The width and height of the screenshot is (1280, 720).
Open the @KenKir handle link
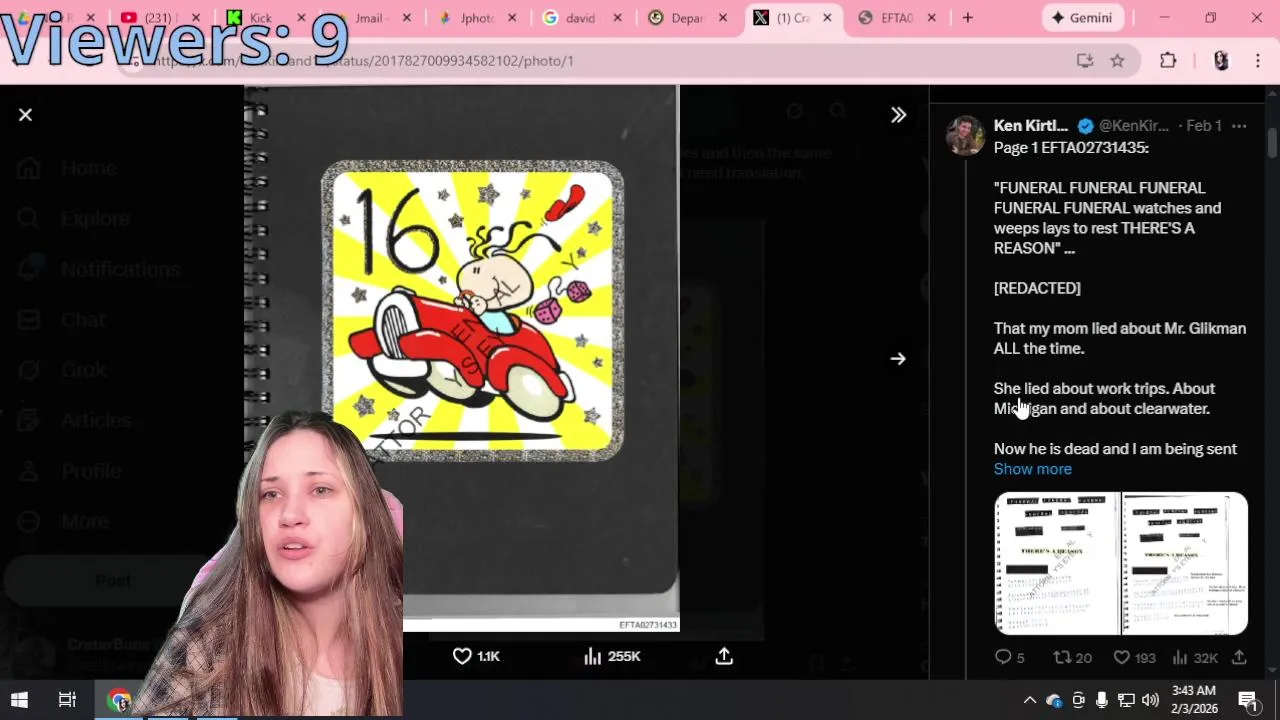coord(1133,126)
